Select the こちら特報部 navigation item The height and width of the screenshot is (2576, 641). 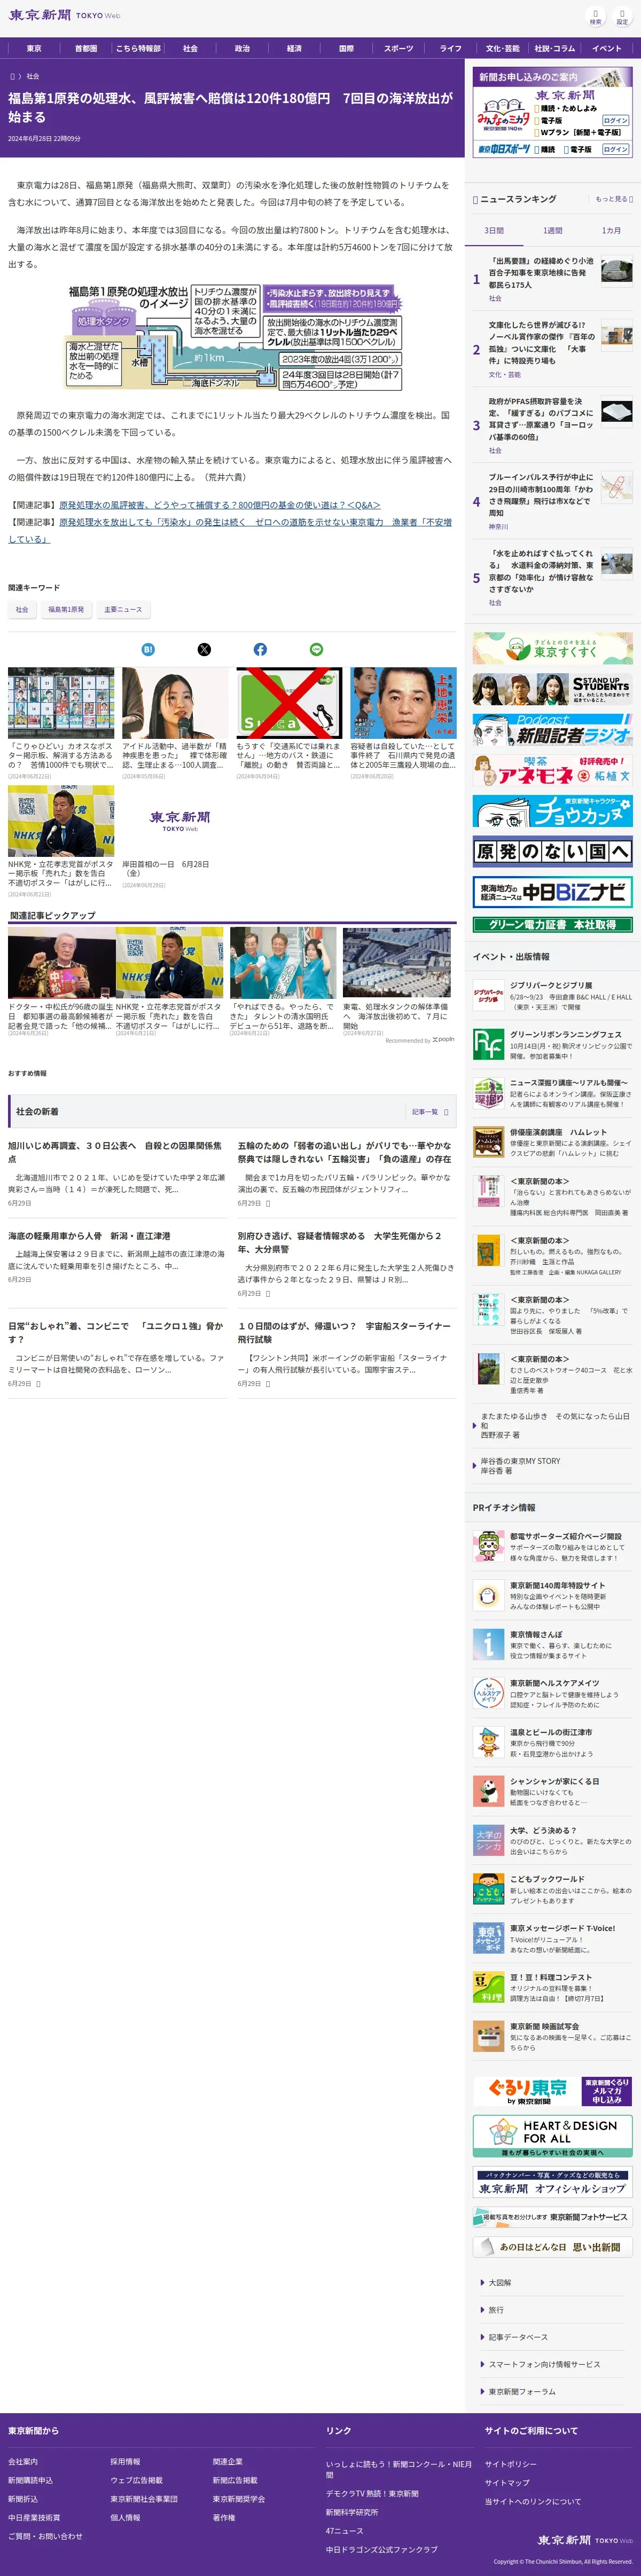[138, 48]
